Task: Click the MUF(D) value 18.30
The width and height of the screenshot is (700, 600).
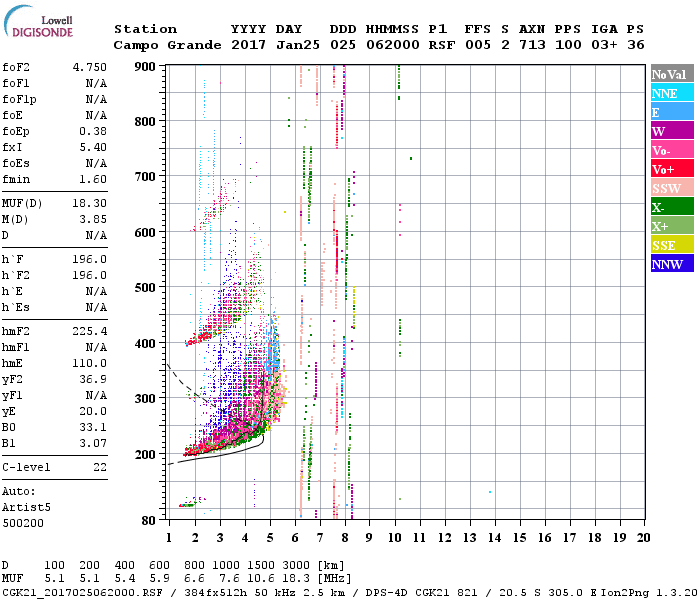Action: [90, 203]
